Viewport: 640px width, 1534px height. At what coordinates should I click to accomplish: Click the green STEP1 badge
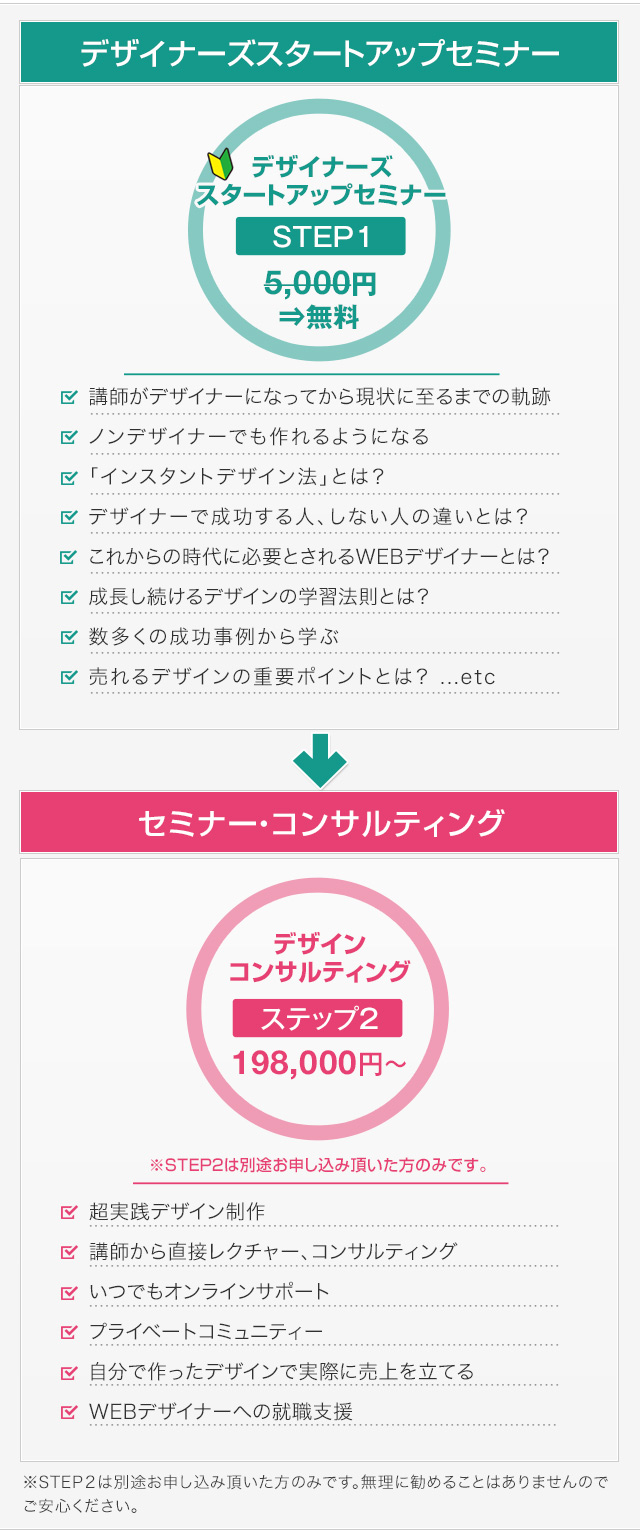click(320, 236)
